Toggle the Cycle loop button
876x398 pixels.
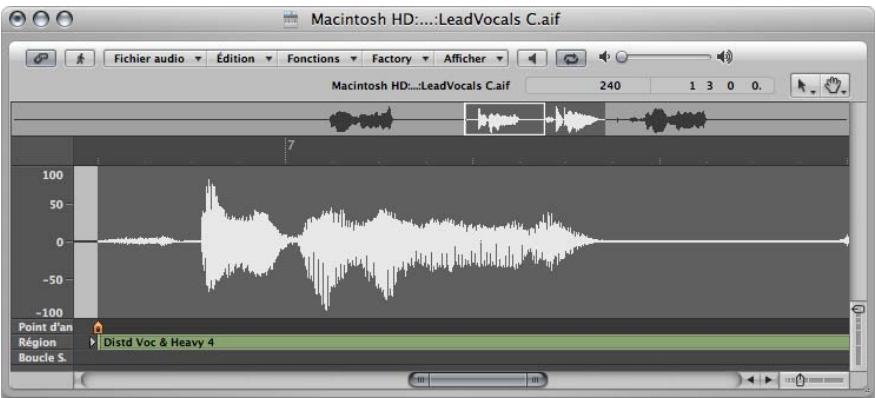(570, 58)
